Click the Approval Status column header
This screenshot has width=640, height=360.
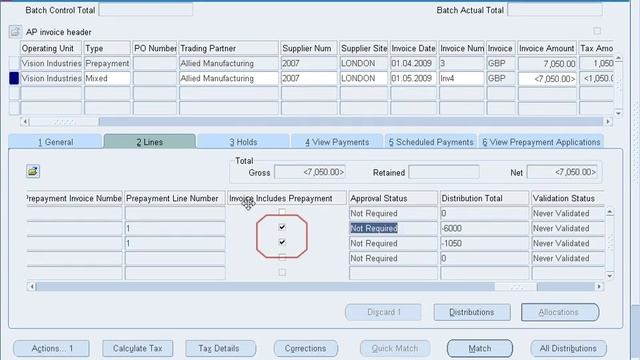[393, 198]
